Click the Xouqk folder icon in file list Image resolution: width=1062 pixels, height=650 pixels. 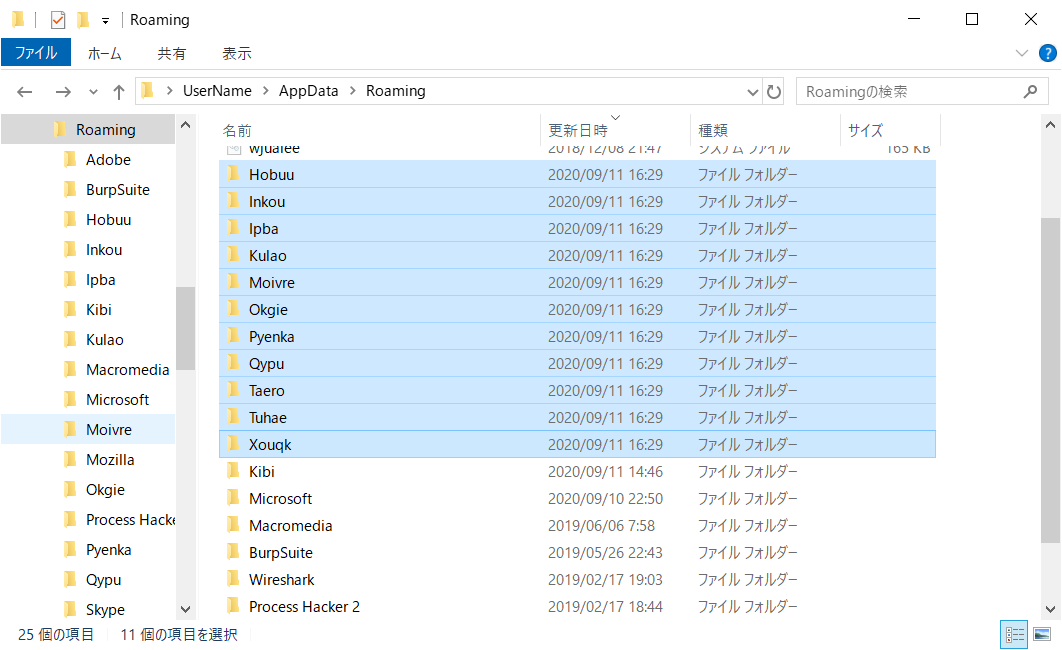click(233, 443)
